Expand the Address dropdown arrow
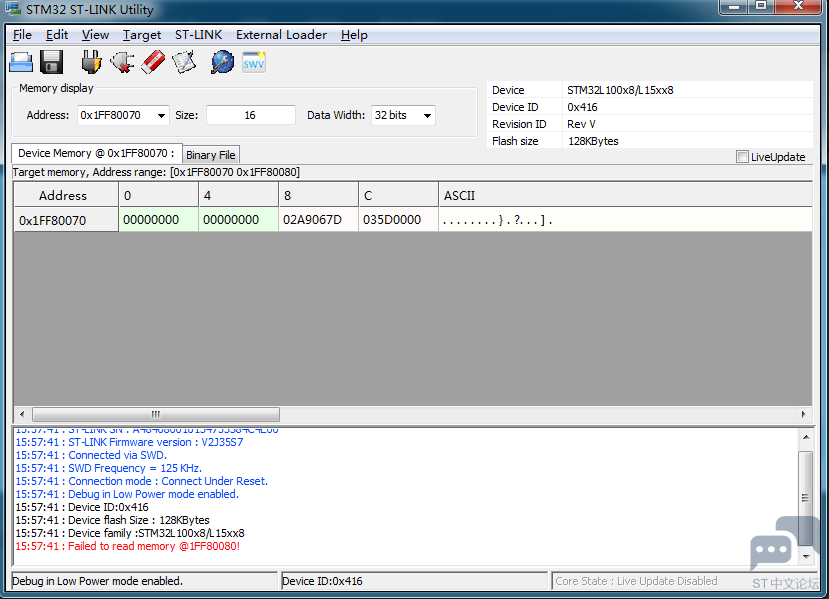829x599 pixels. click(161, 115)
